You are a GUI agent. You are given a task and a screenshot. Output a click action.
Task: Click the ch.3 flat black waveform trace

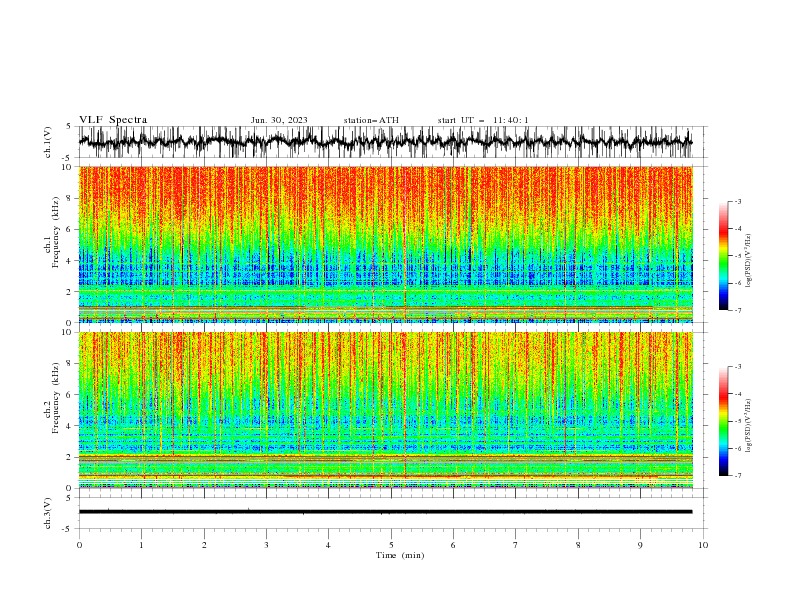(385, 512)
